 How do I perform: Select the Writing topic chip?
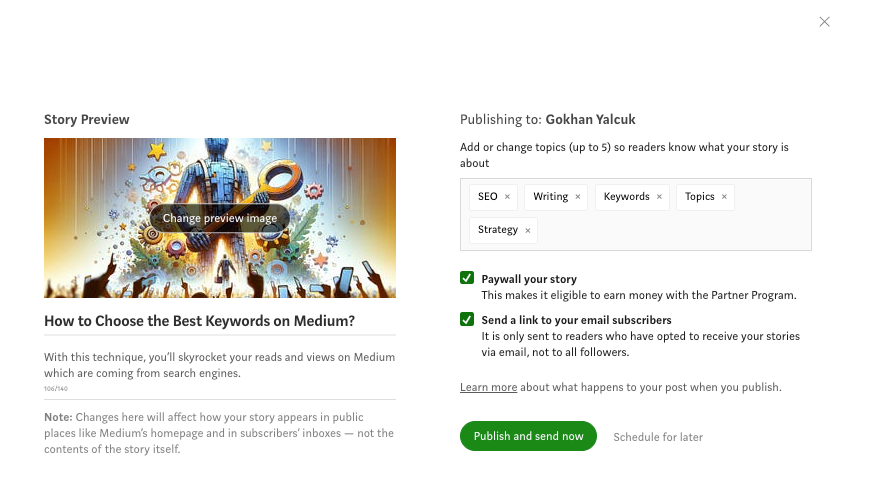click(x=550, y=197)
